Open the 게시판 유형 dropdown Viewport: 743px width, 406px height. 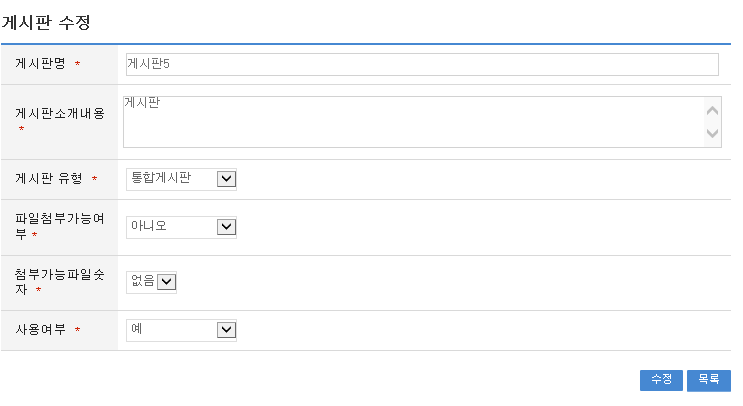[x=181, y=179]
